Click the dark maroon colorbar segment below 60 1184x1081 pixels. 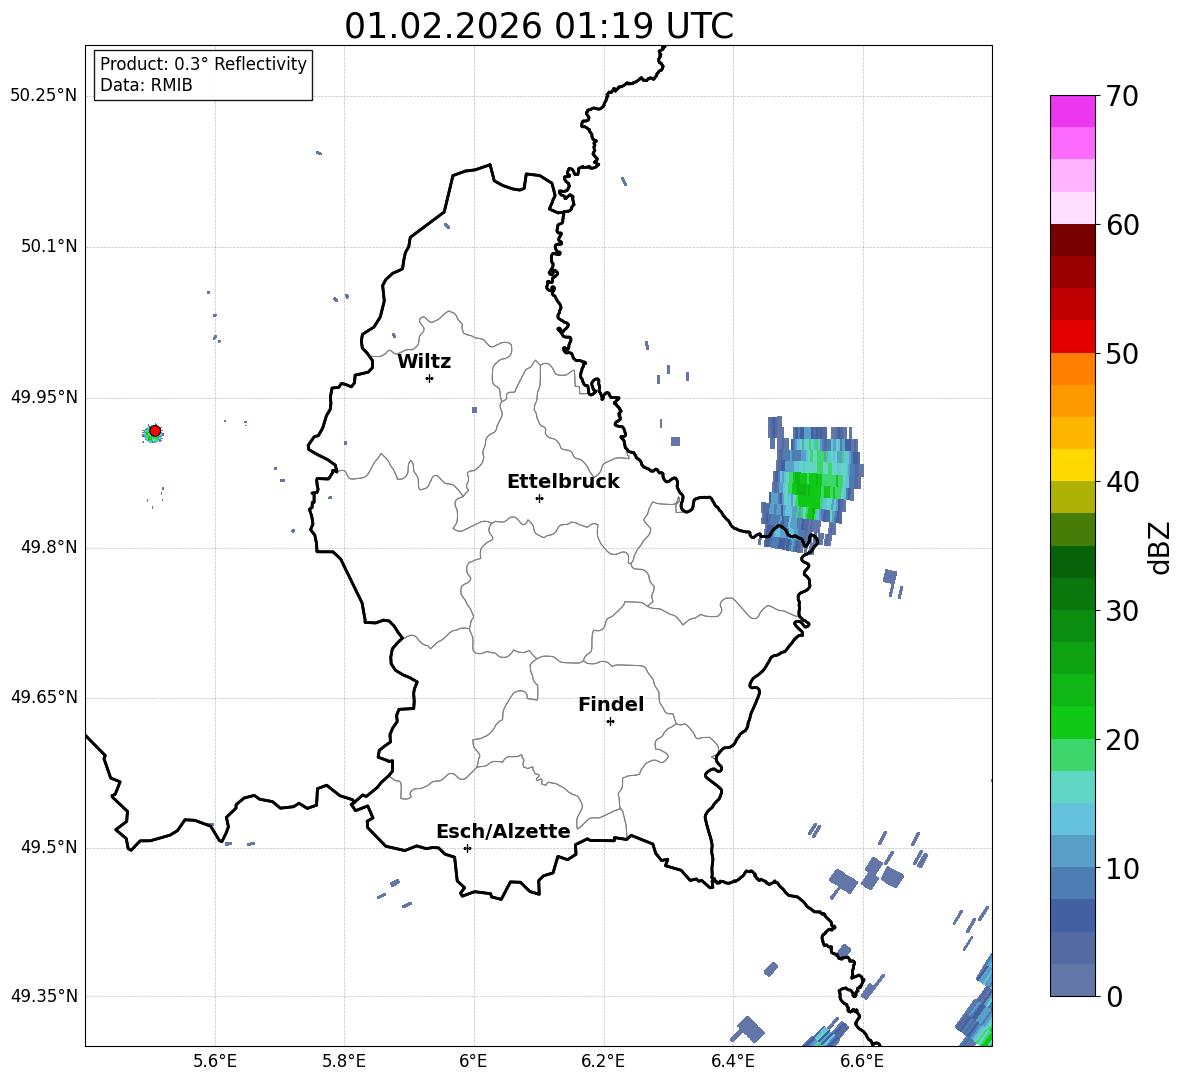[x=1072, y=240]
